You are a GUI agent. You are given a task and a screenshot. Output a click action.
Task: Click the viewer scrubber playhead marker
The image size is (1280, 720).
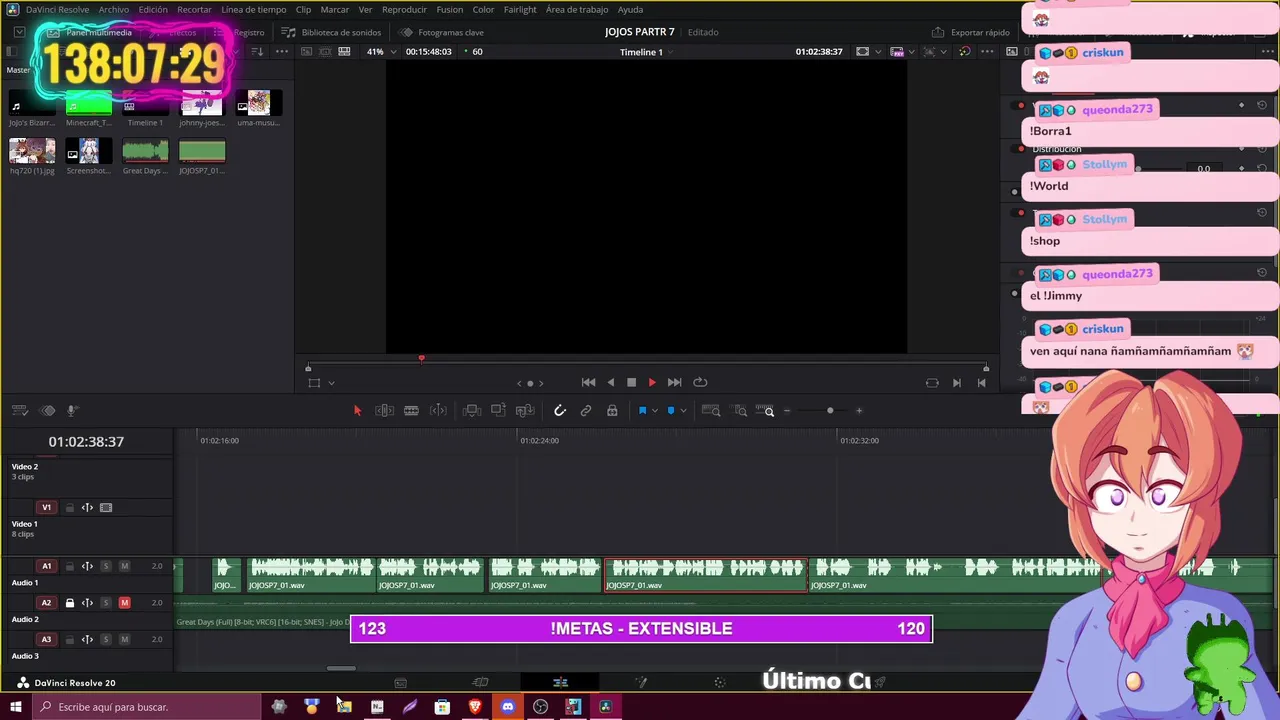421,358
